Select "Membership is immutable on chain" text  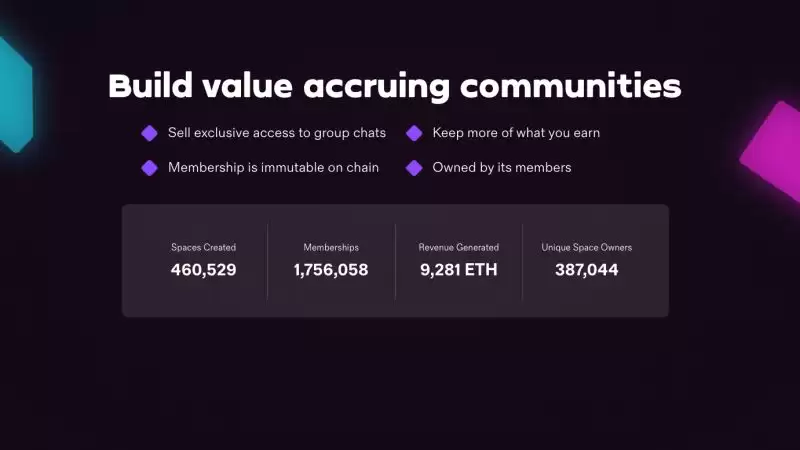273,168
